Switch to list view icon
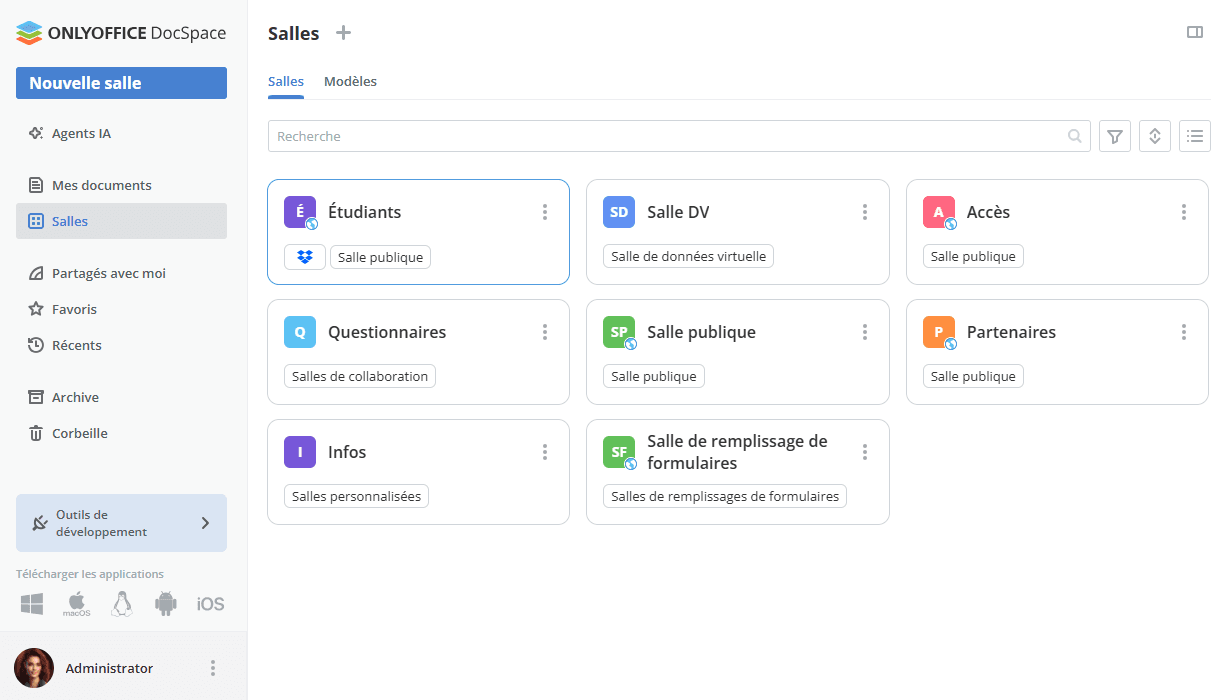1229x700 pixels. [x=1194, y=136]
